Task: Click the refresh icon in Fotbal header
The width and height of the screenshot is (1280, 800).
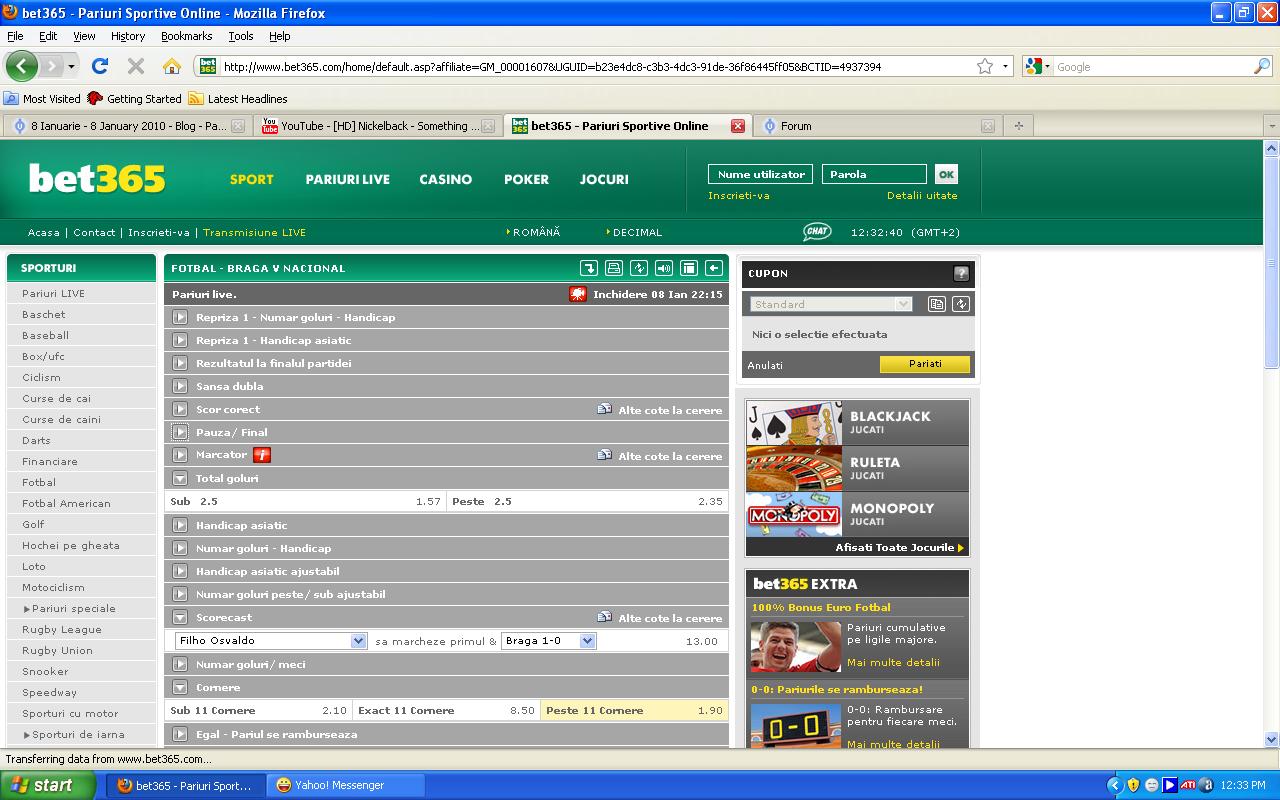Action: pos(639,268)
